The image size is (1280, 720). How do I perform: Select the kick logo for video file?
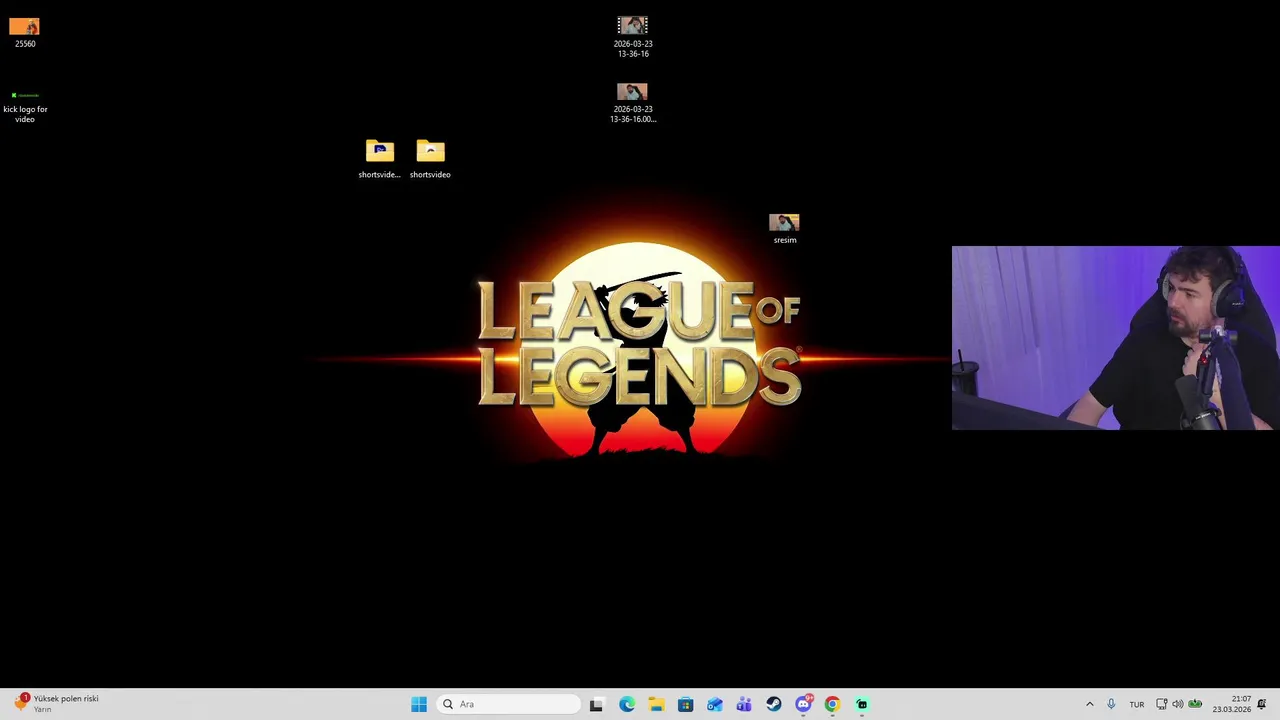click(x=25, y=104)
